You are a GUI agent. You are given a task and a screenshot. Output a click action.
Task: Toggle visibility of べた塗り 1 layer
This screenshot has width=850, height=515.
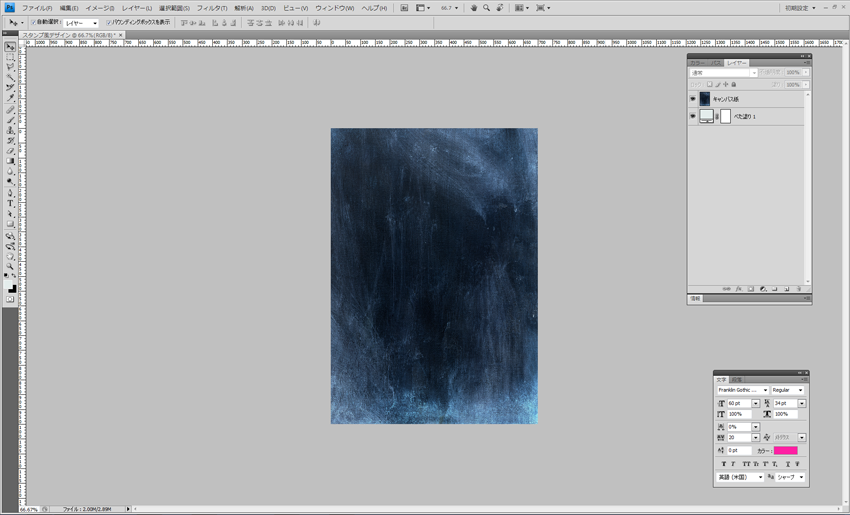[693, 116]
